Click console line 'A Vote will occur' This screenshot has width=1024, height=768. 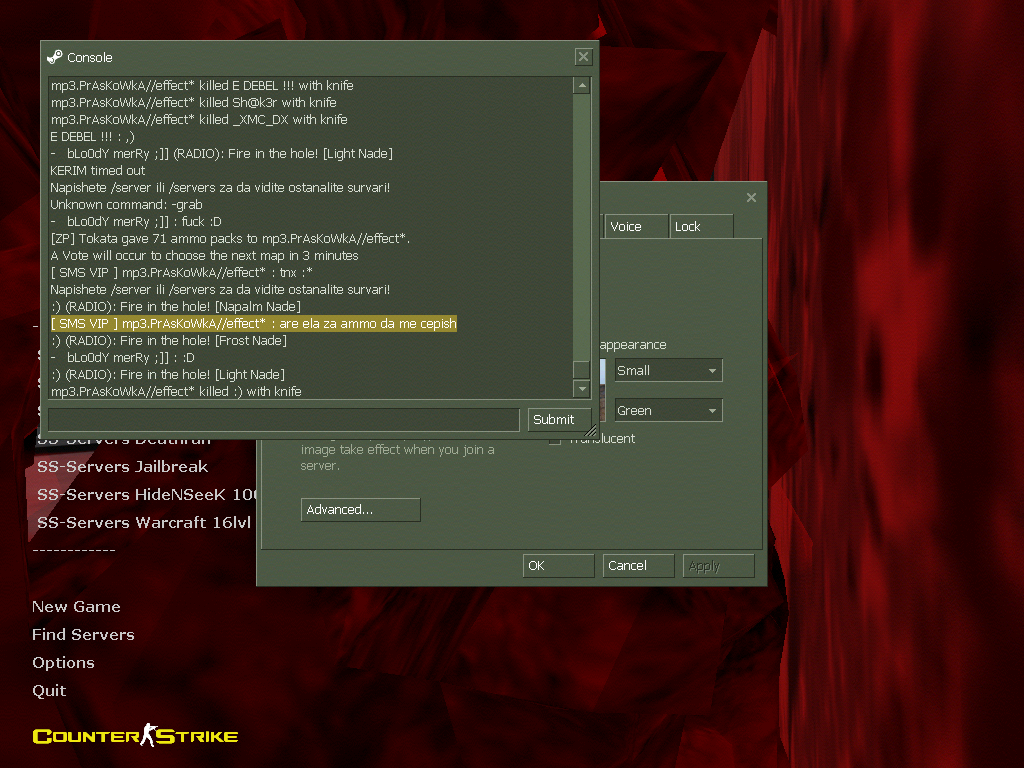click(204, 255)
